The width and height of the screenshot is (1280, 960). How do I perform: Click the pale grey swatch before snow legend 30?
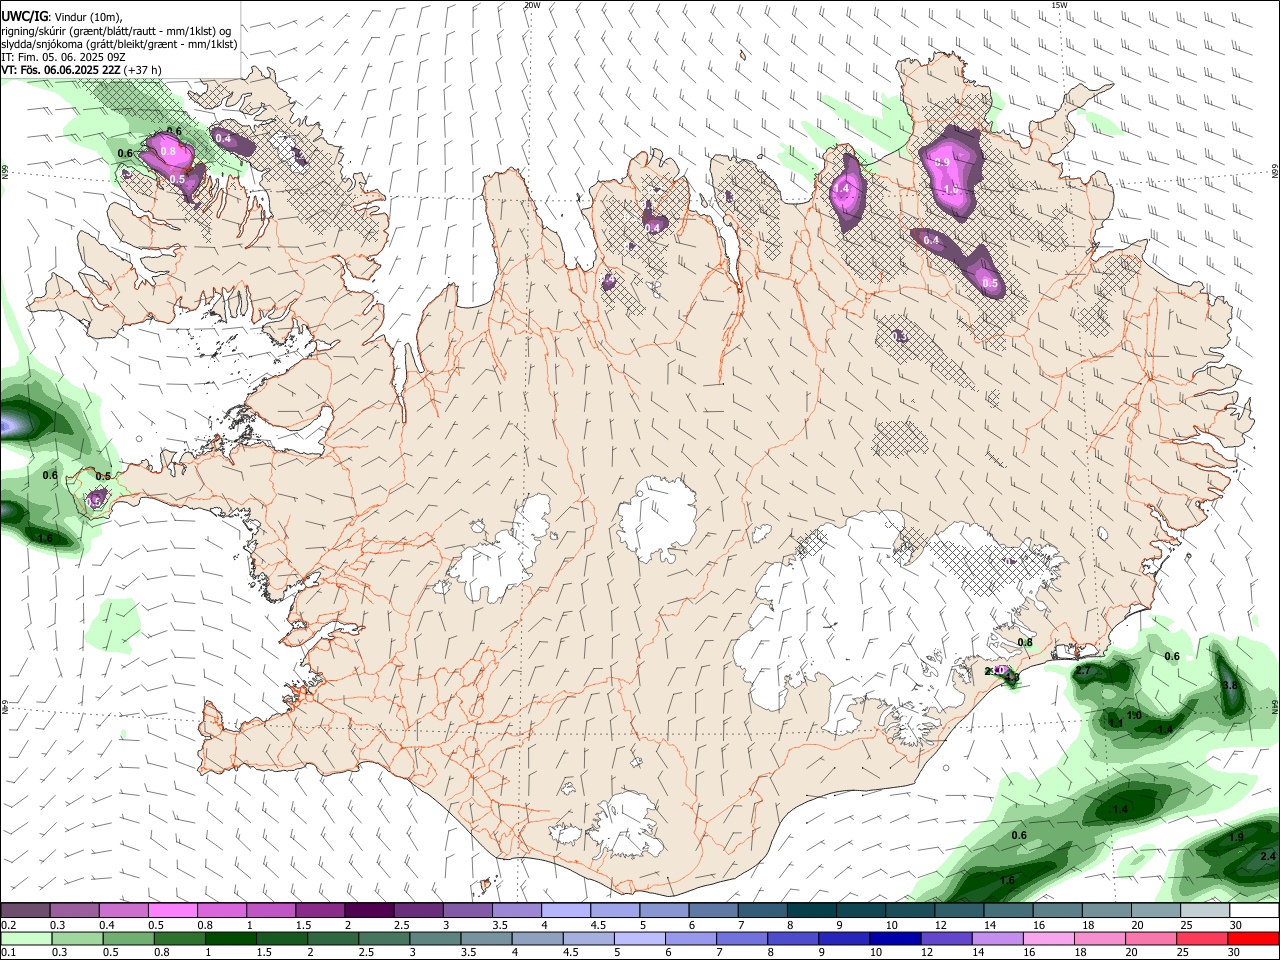click(1205, 911)
